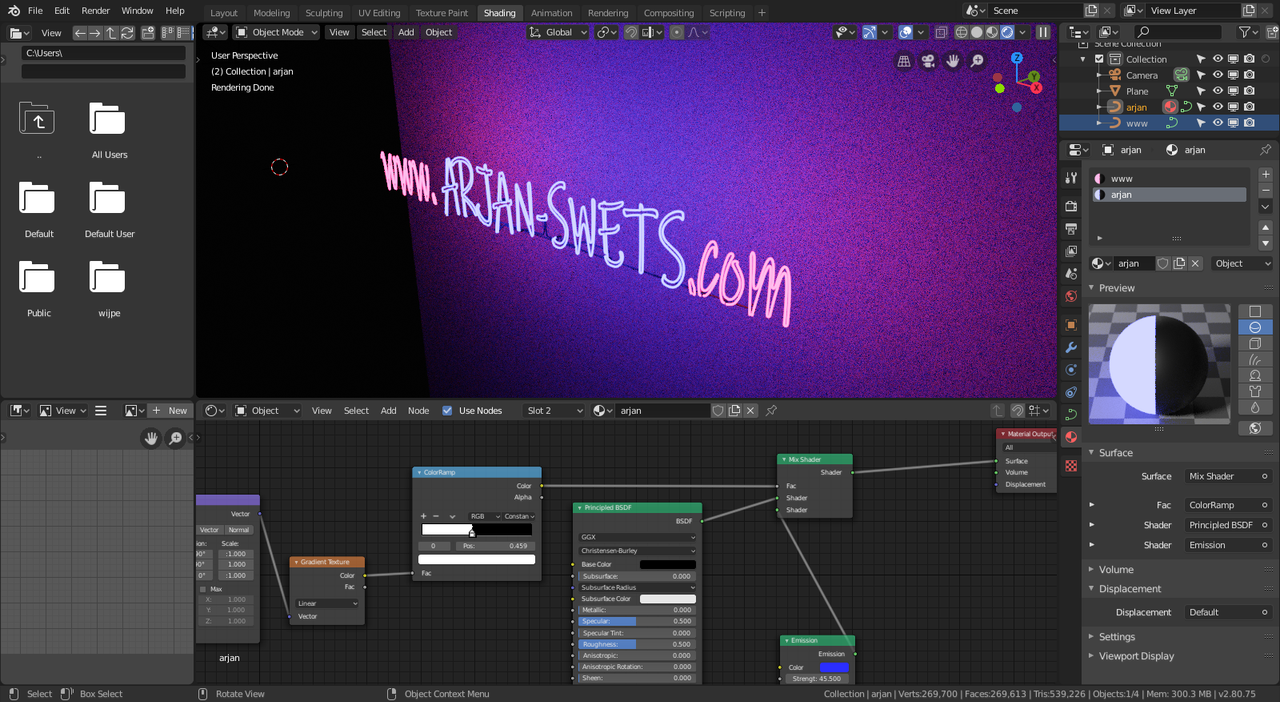The width and height of the screenshot is (1280, 702).
Task: Select the www material slot
Action: click(1170, 179)
